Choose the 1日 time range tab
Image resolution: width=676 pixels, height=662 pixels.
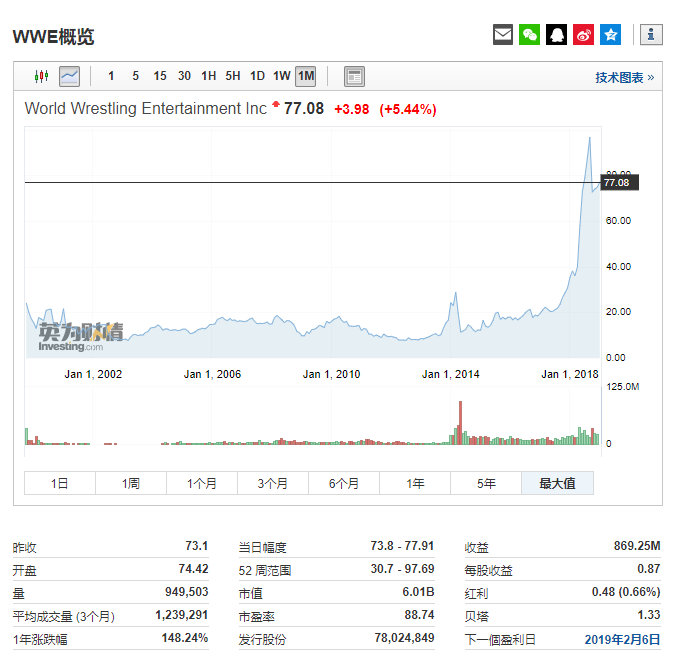(x=60, y=483)
